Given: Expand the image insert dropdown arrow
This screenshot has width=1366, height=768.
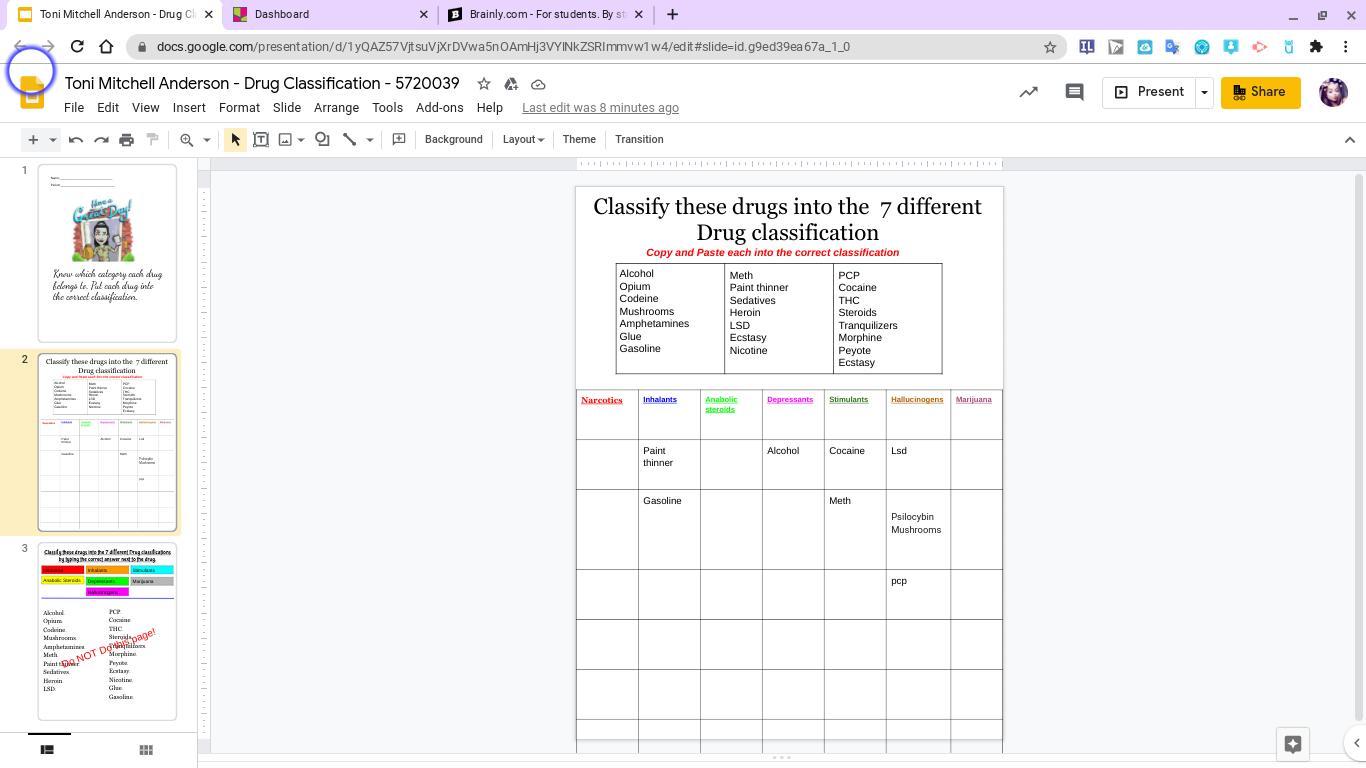Looking at the screenshot, I should pos(300,140).
